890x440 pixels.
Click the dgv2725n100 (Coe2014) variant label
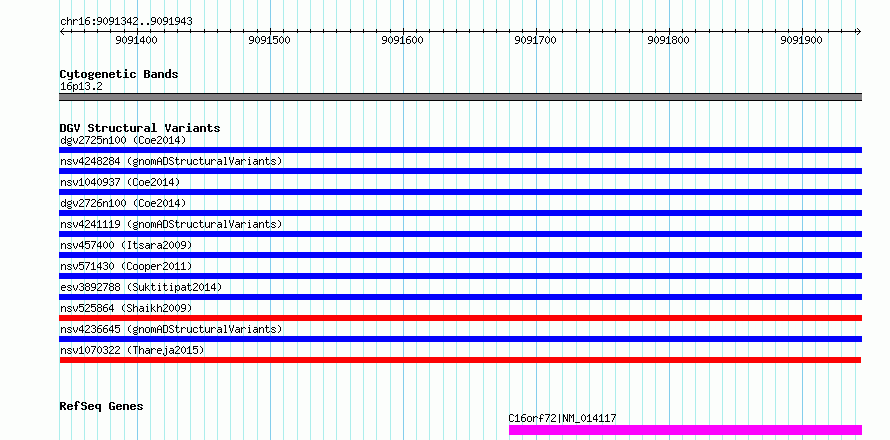coord(123,140)
